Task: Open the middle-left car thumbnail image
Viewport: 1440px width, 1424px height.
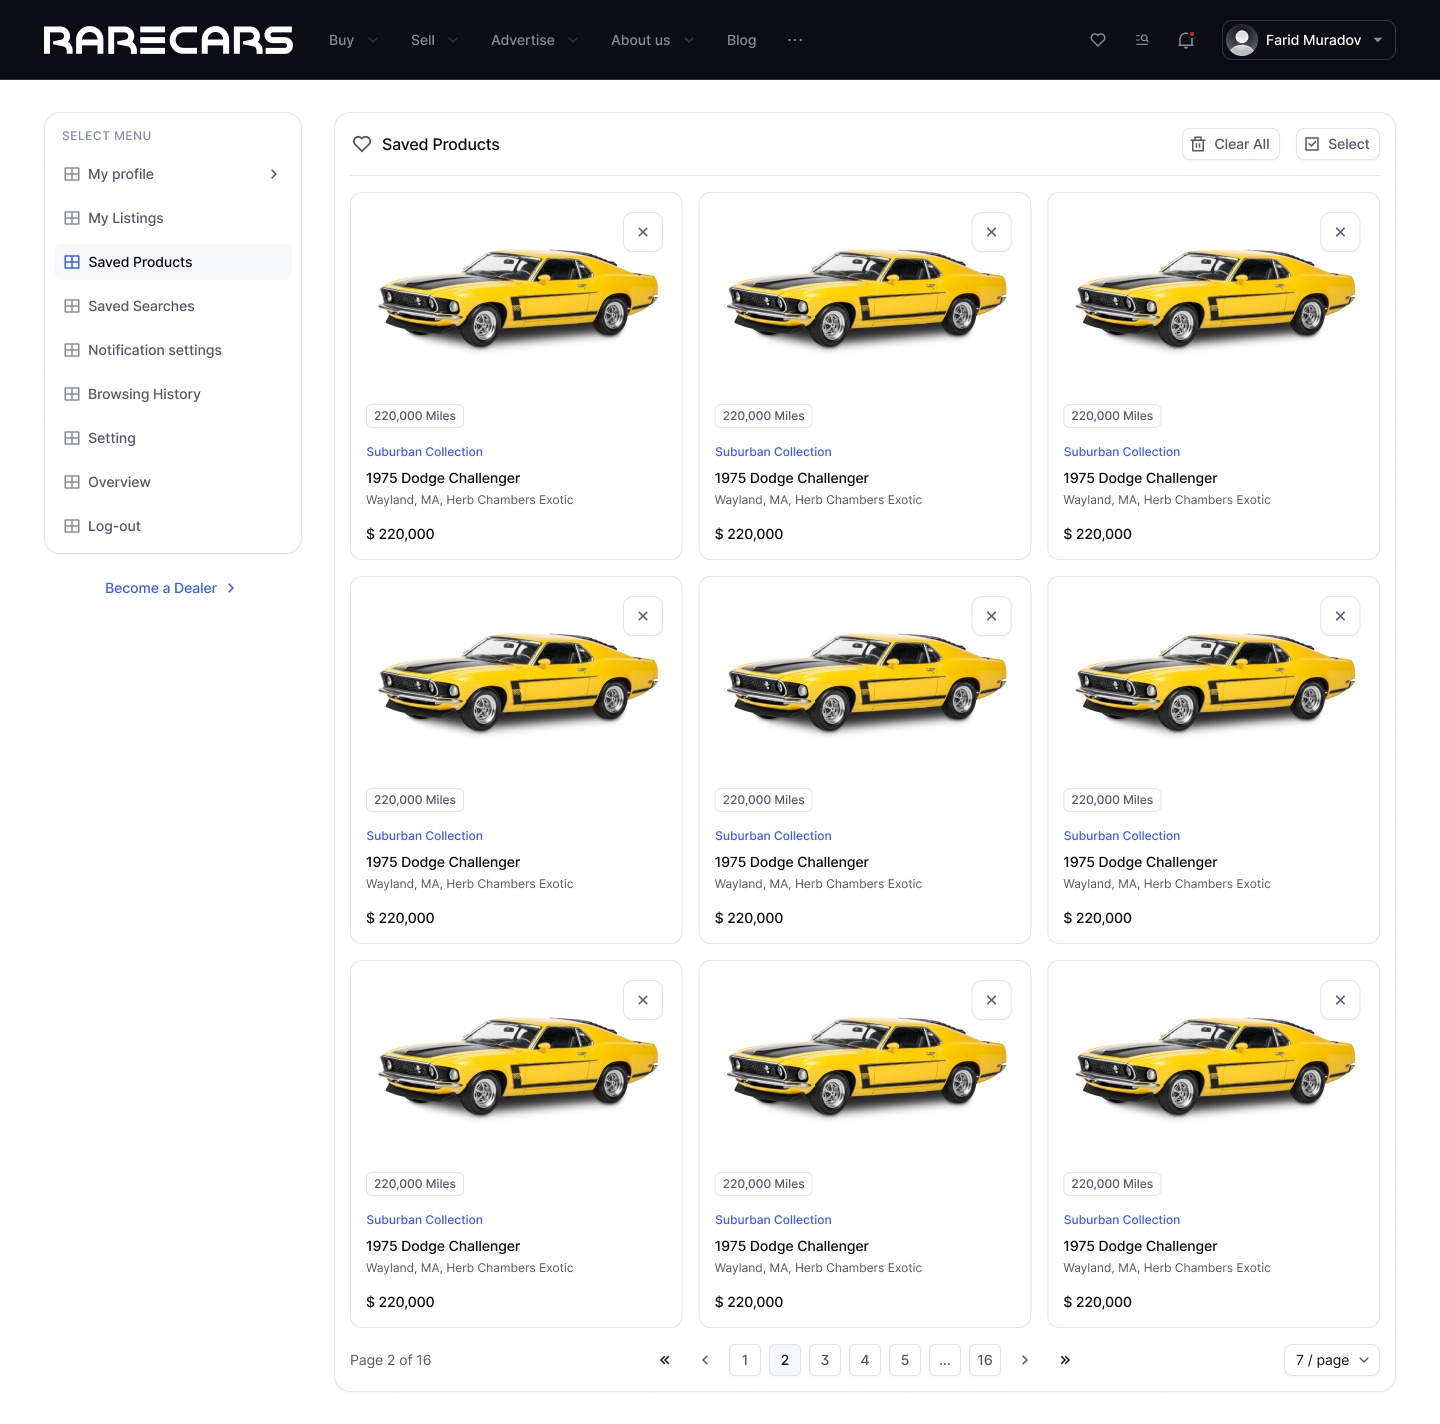Action: (x=517, y=681)
